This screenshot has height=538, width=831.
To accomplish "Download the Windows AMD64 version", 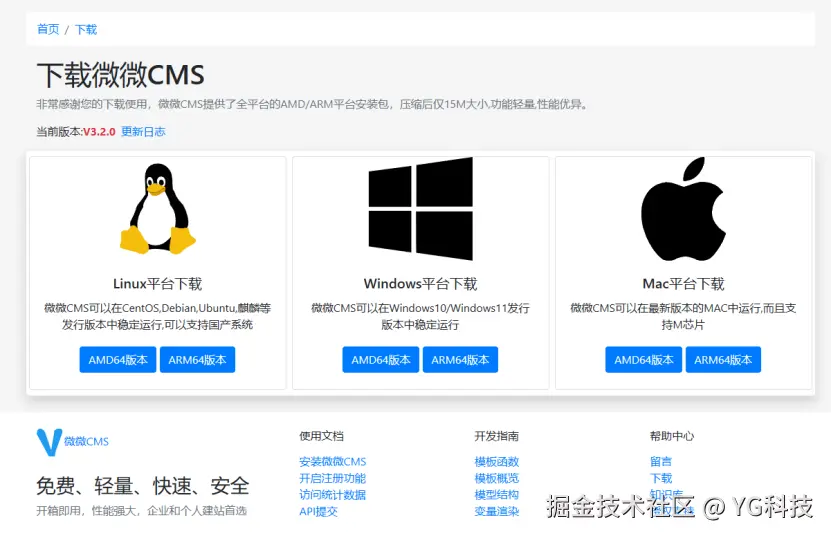I will coord(381,360).
